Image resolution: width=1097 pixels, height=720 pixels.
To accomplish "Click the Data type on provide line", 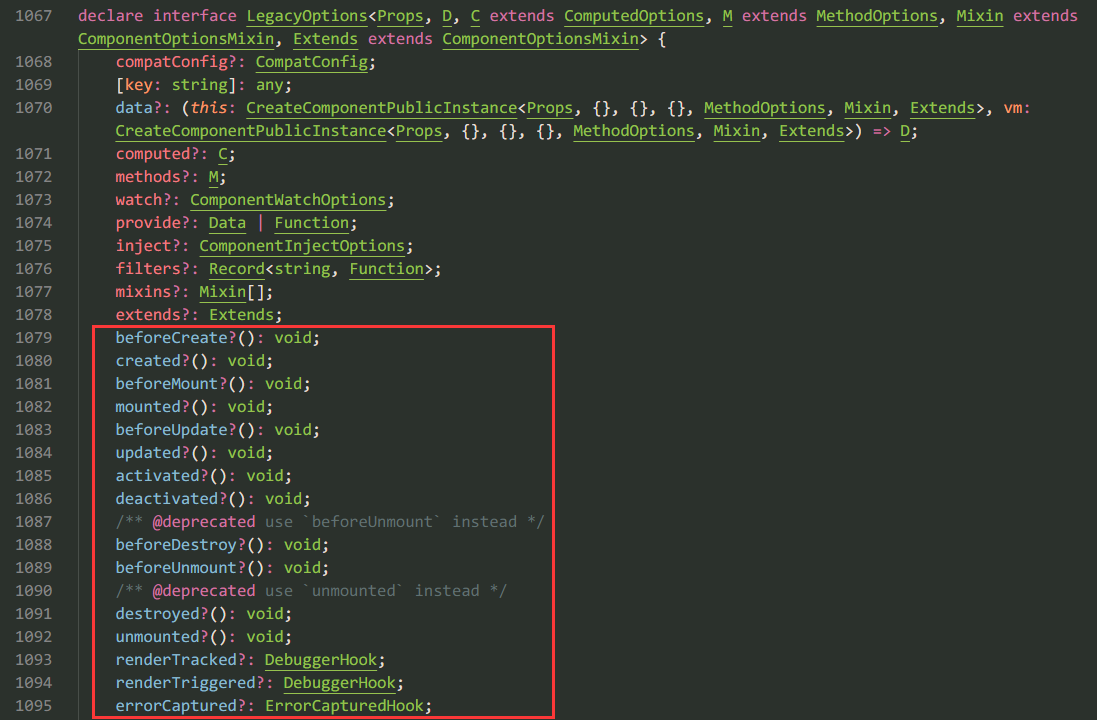I will [x=227, y=223].
